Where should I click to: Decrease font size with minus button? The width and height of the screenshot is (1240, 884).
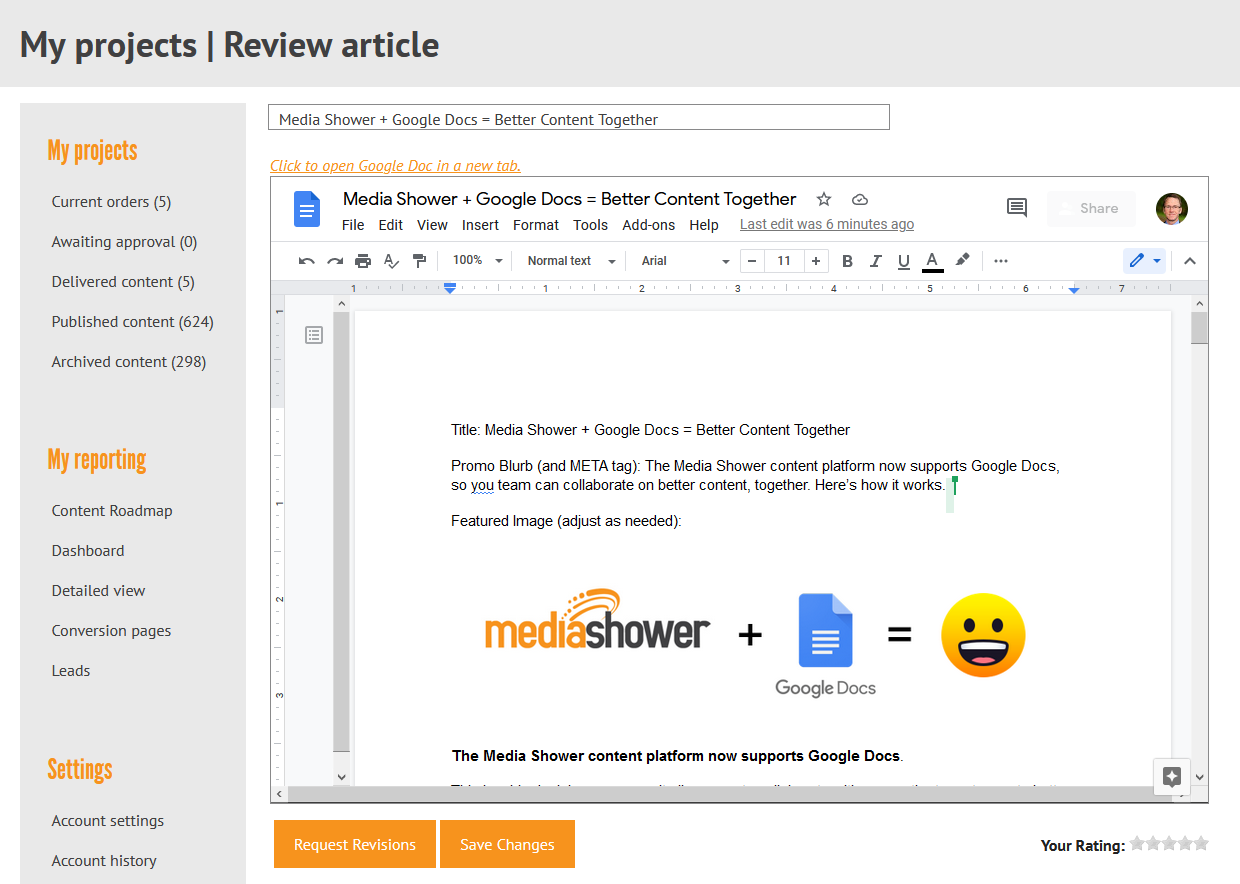752,261
